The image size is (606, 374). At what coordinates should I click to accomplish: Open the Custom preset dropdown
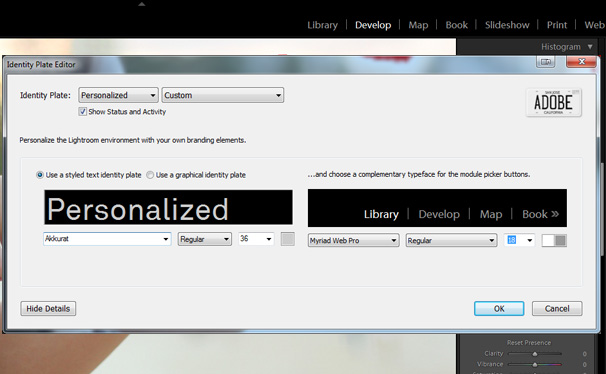pyautogui.click(x=223, y=95)
